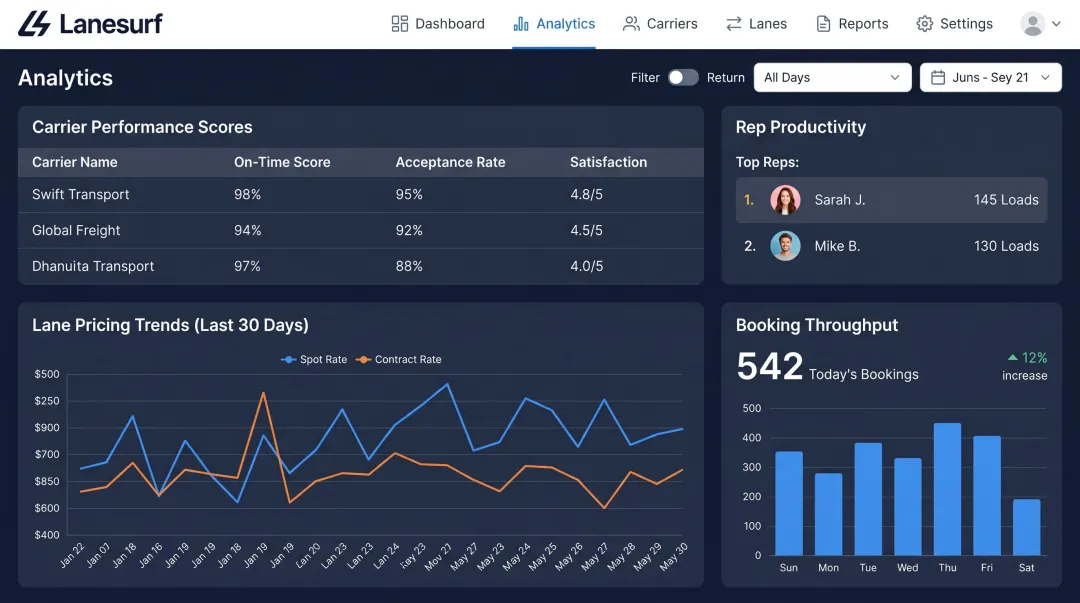
Task: Click the Lanesurf logo icon
Action: point(34,23)
